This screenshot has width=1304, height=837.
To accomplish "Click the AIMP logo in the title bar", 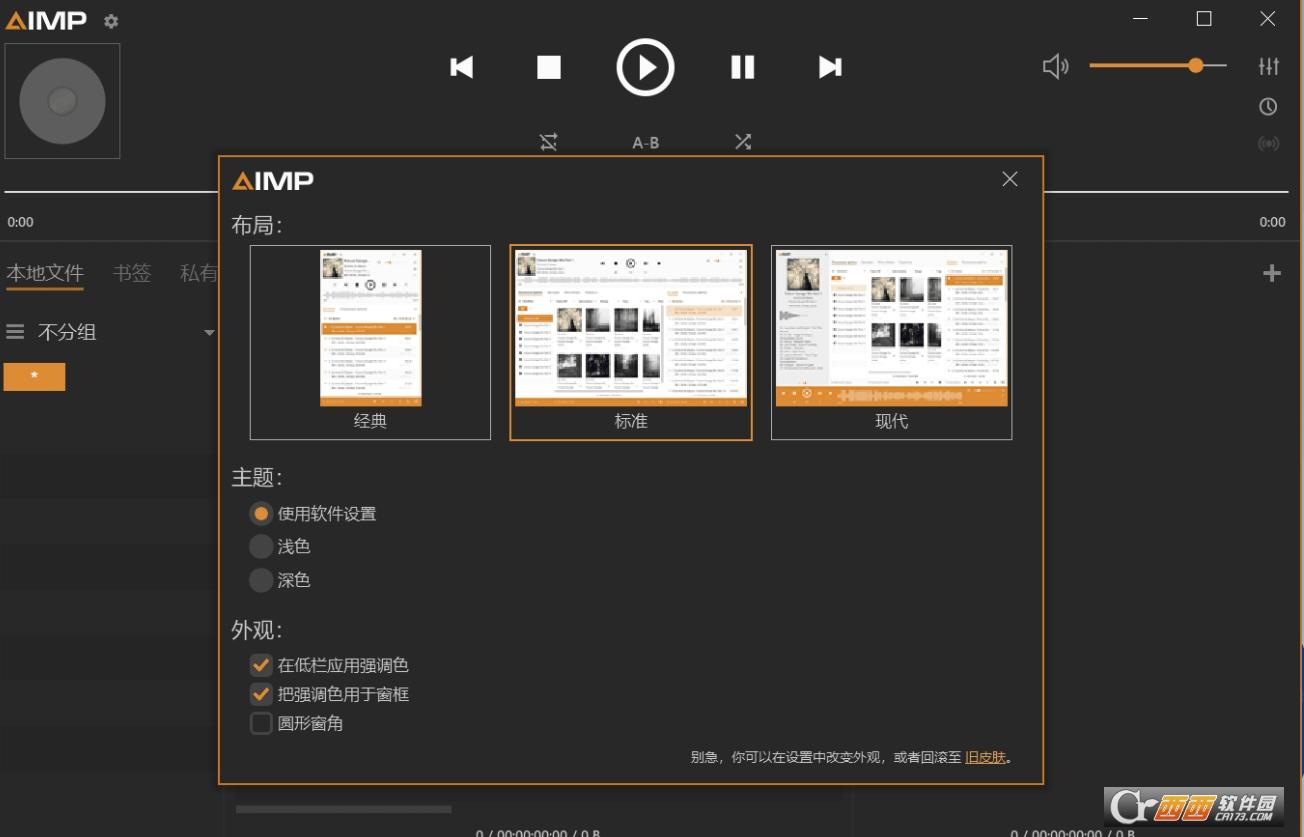I will (x=46, y=21).
